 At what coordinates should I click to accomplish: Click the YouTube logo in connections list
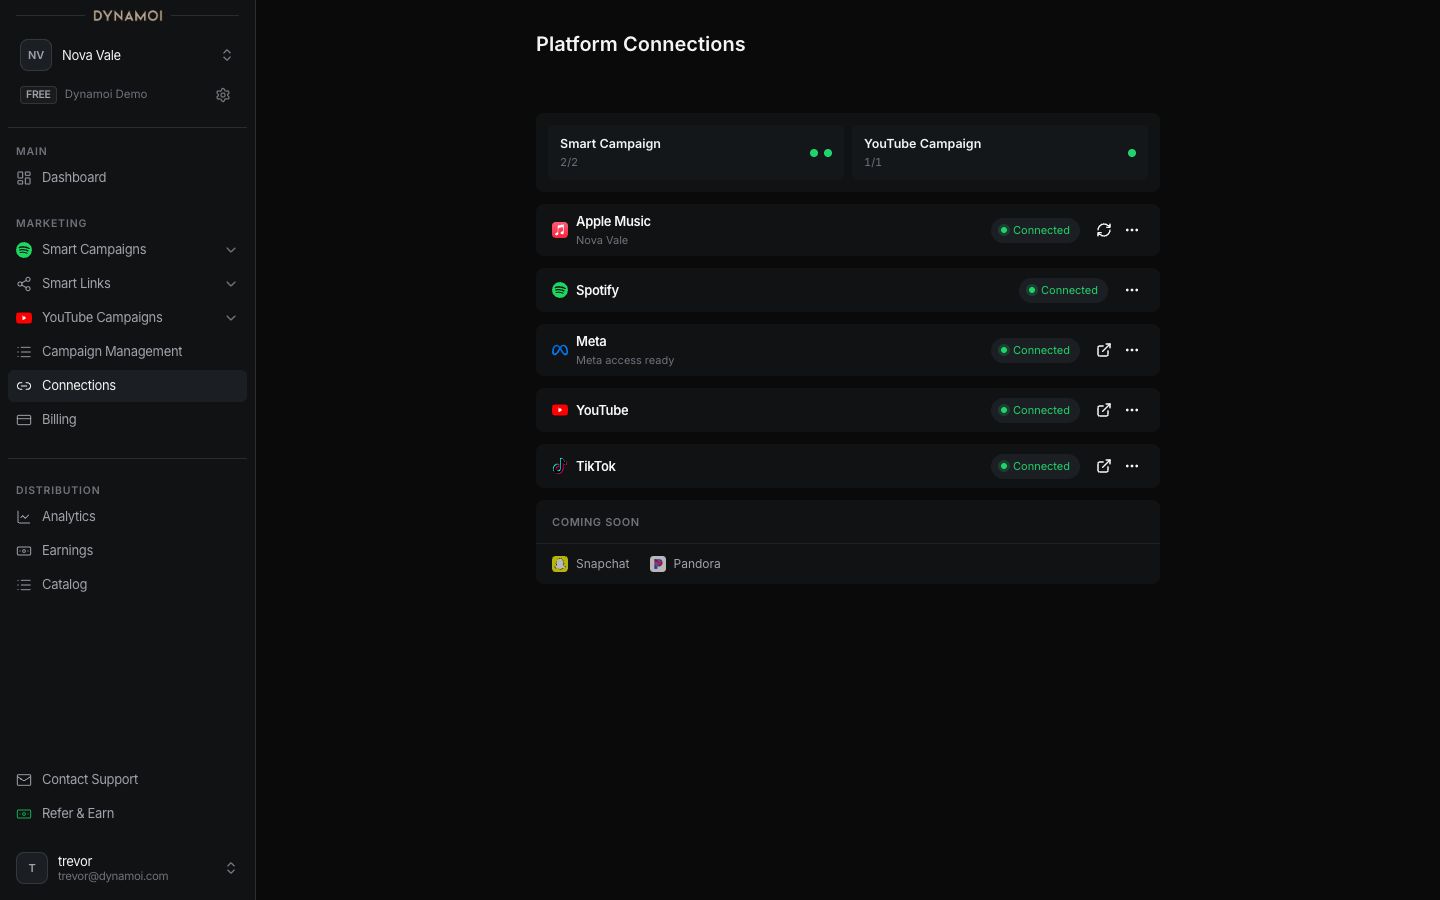coord(560,410)
